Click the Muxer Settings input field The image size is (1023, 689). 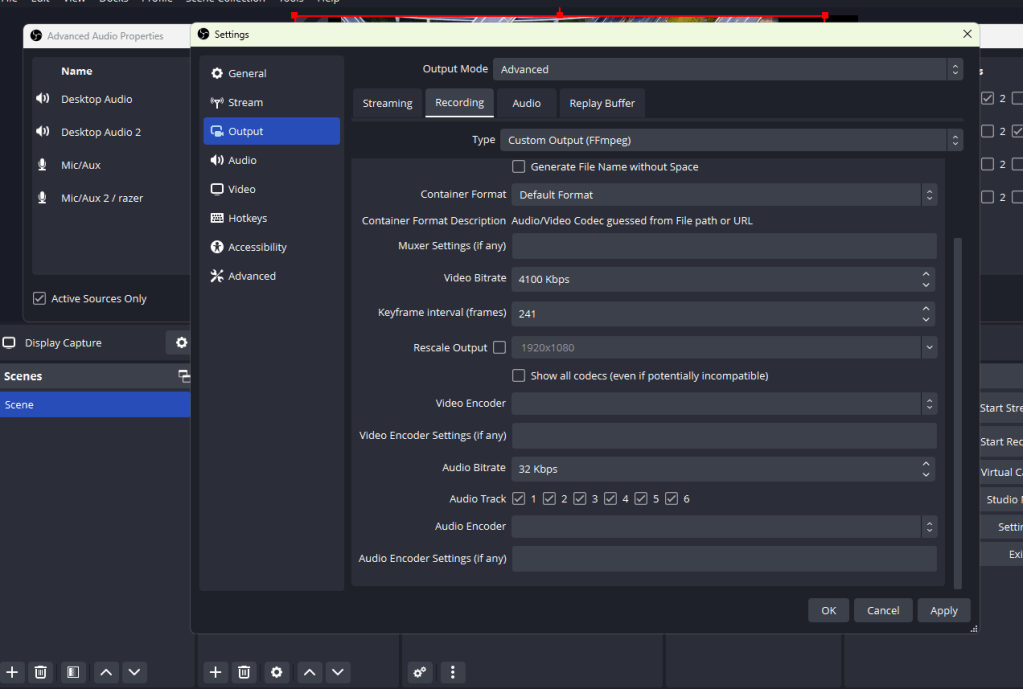(x=724, y=246)
